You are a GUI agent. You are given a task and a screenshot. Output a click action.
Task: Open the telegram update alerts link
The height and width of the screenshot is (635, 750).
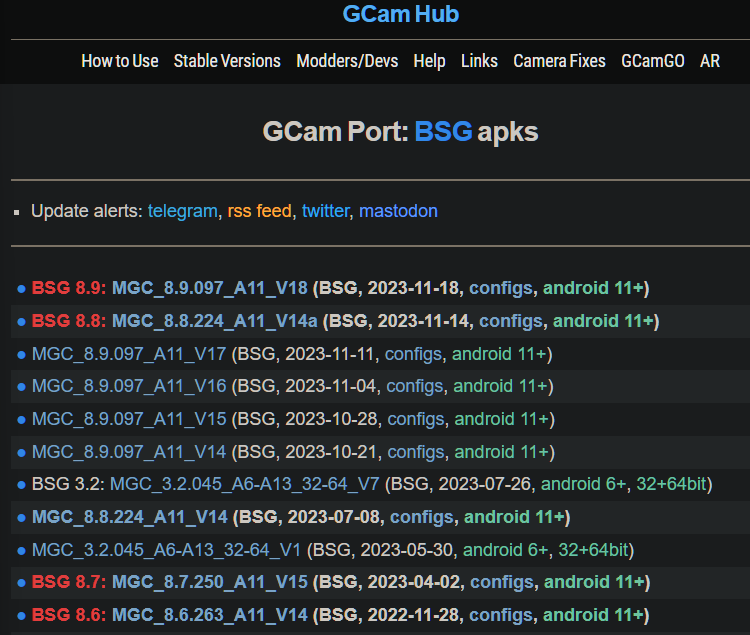point(182,211)
